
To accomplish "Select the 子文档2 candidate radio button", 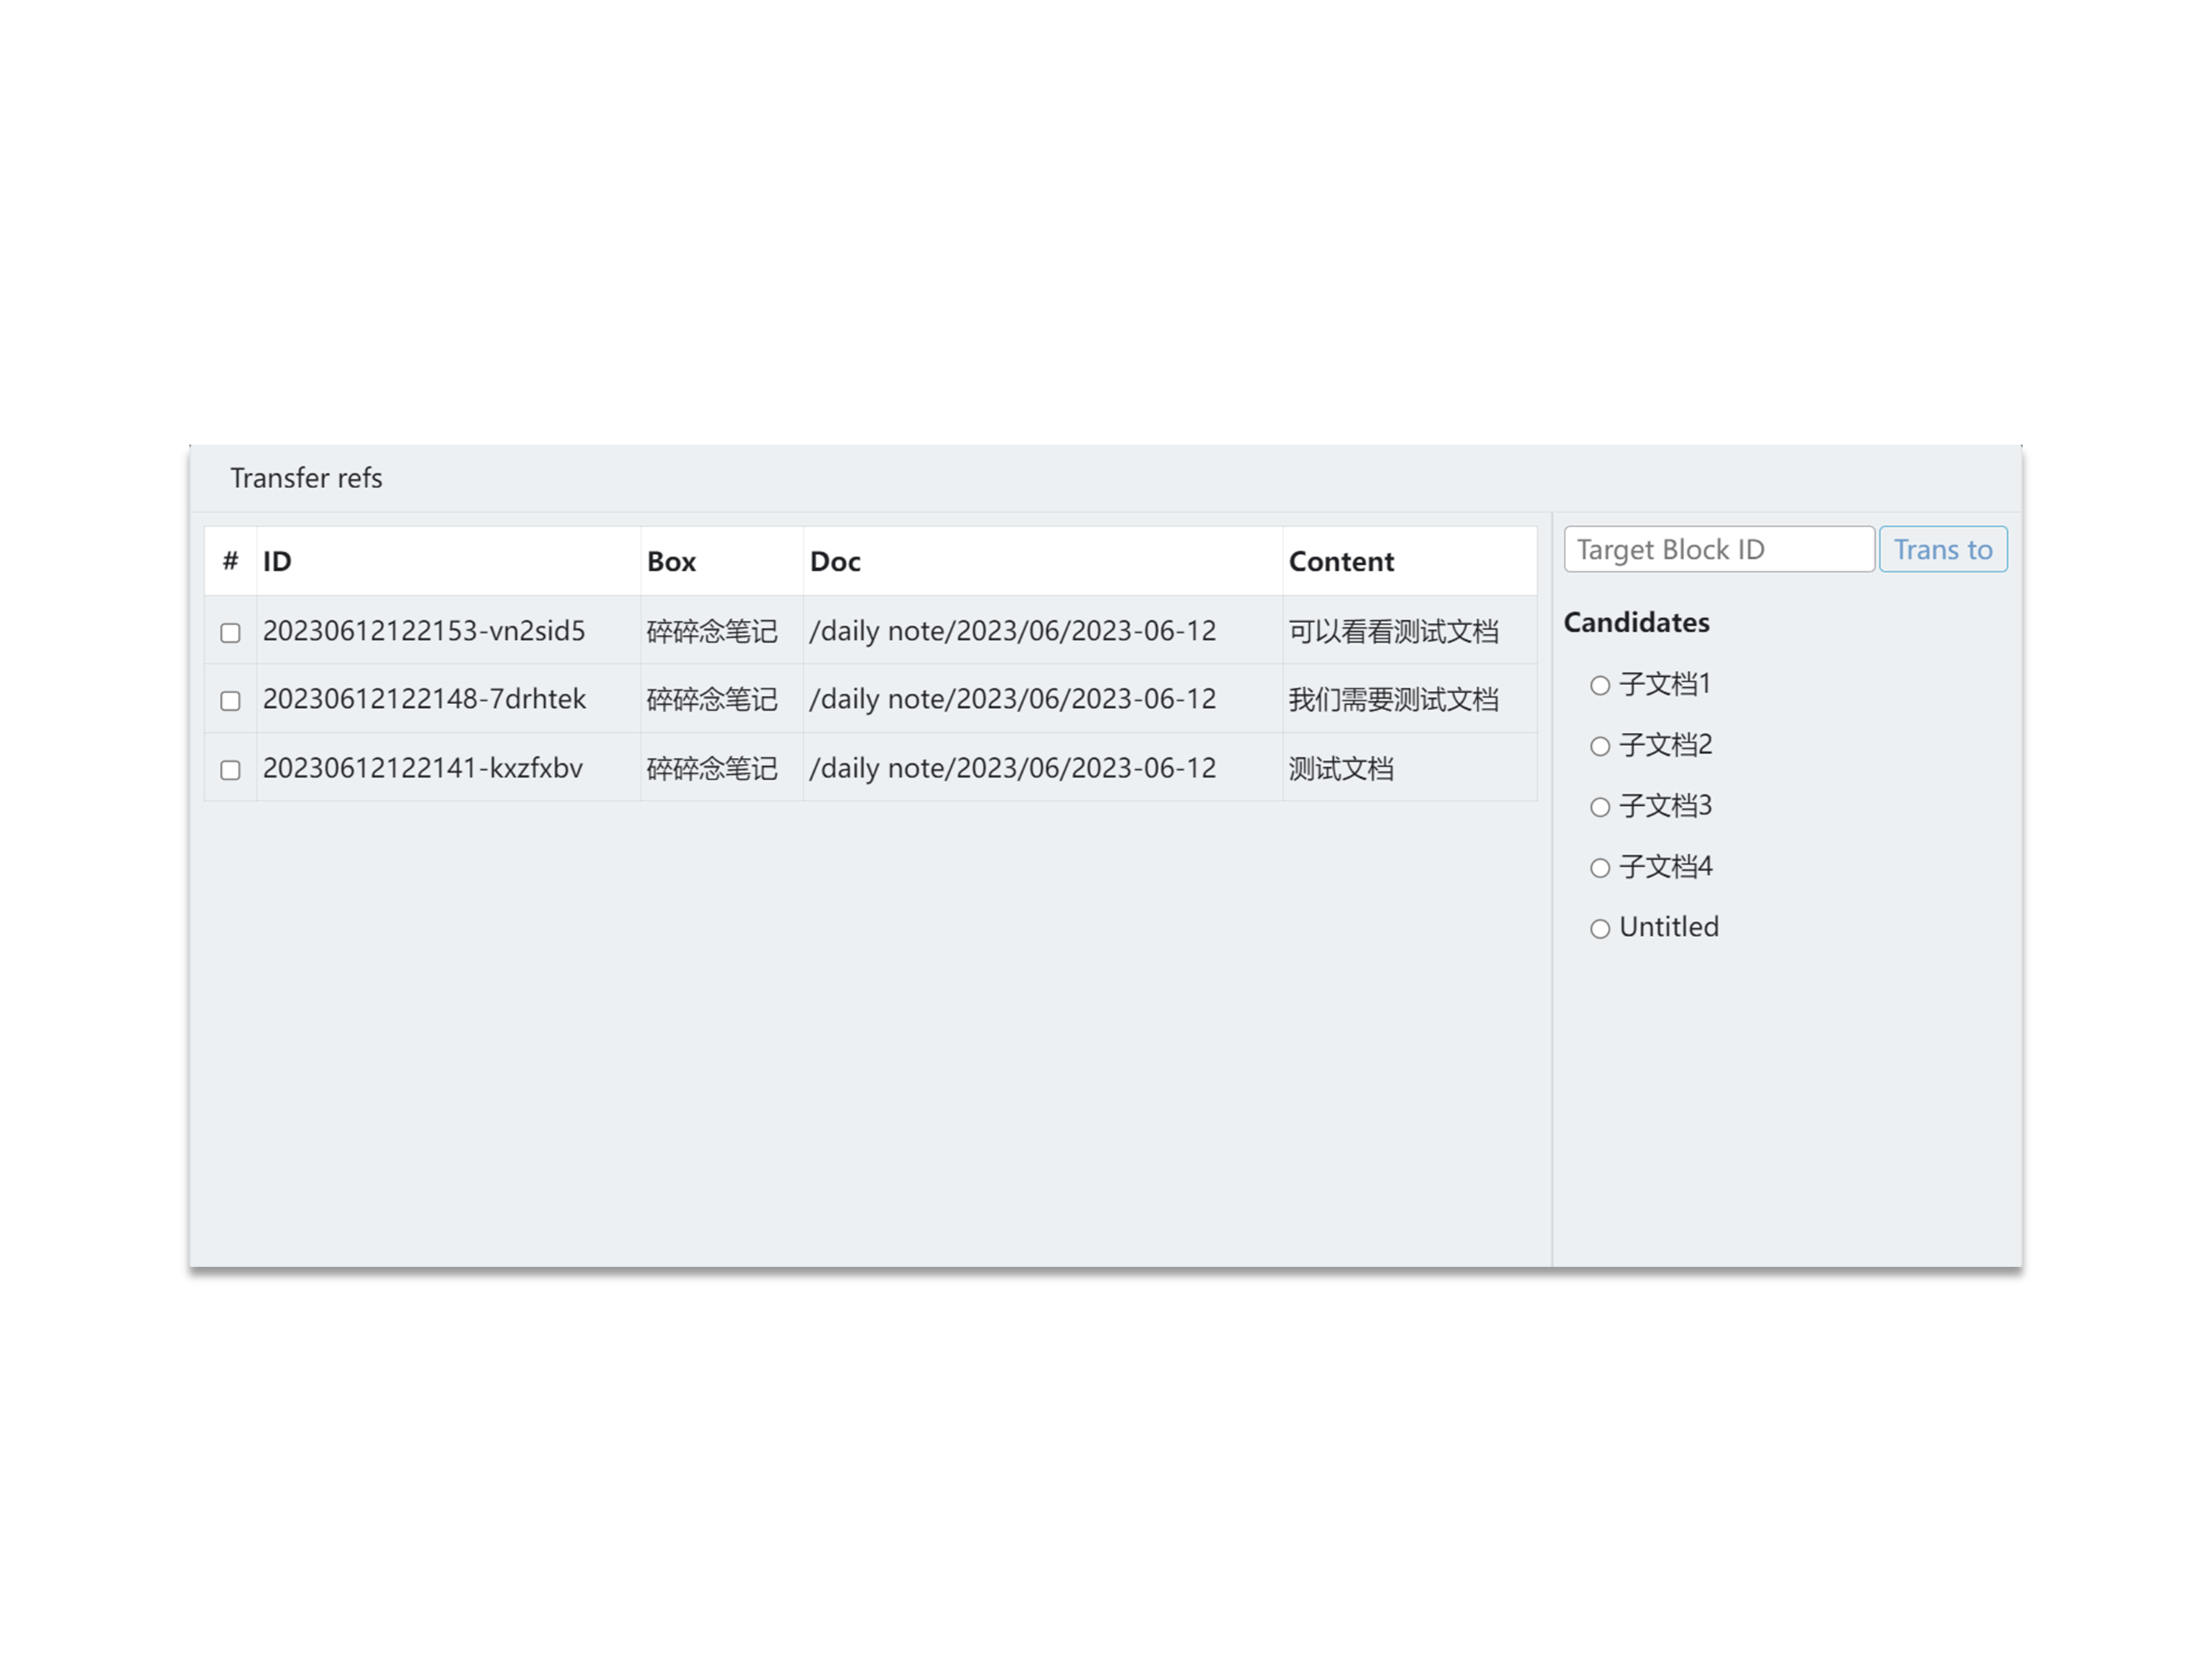I will tap(1599, 747).
